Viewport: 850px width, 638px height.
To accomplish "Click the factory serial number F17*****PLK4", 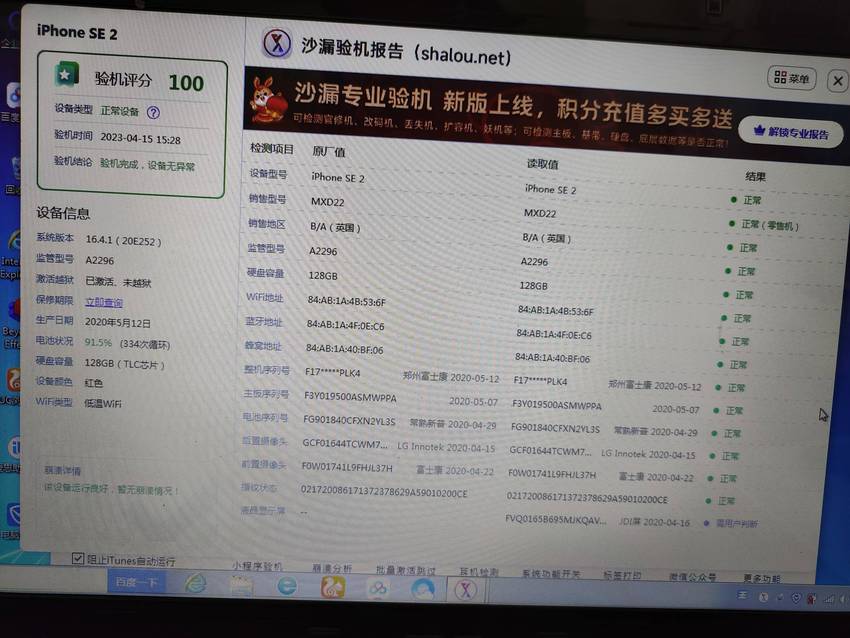I will coord(332,372).
